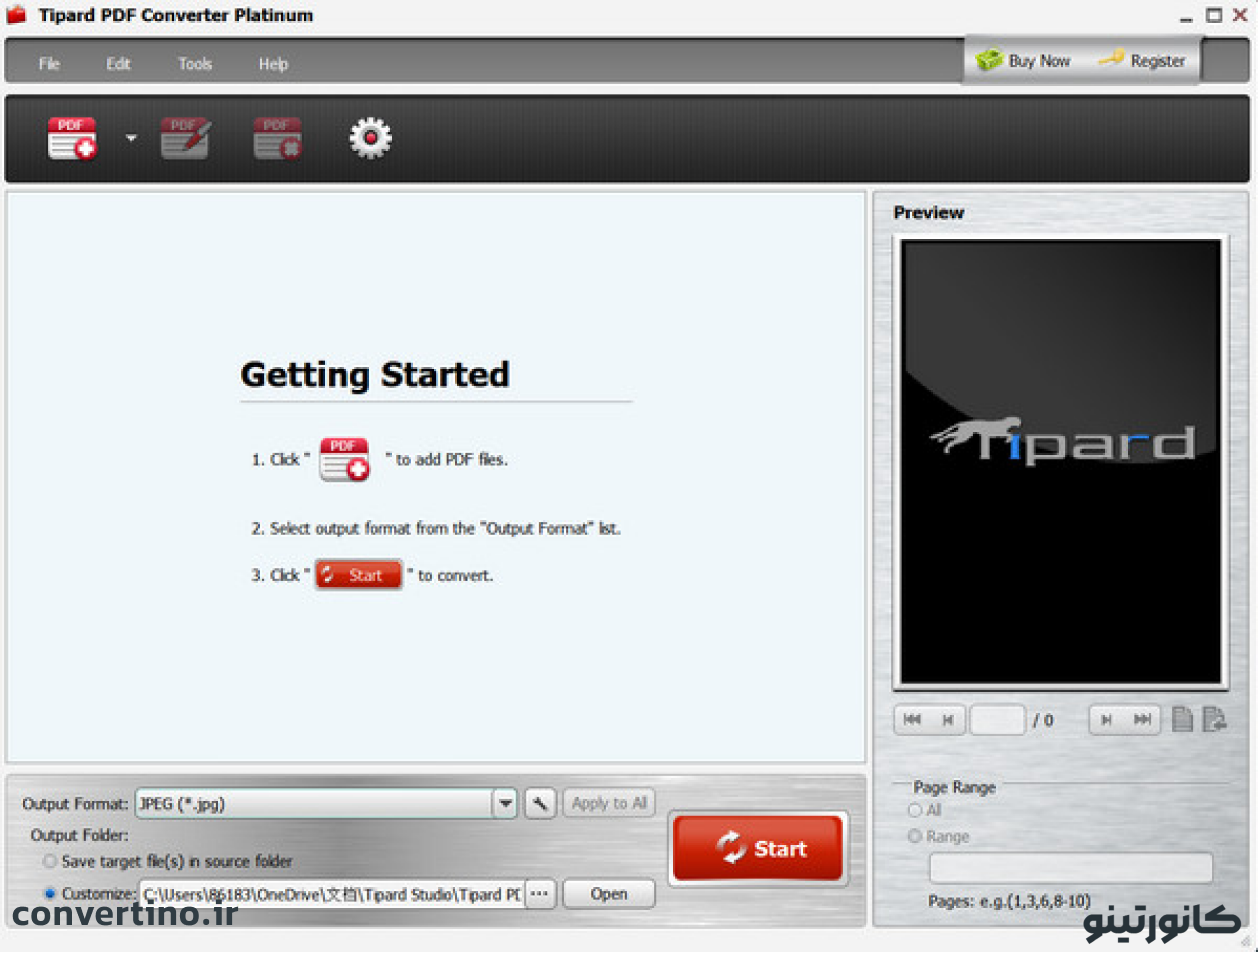The width and height of the screenshot is (1258, 968).
Task: Open the Output Format dropdown arrow
Action: (x=505, y=803)
